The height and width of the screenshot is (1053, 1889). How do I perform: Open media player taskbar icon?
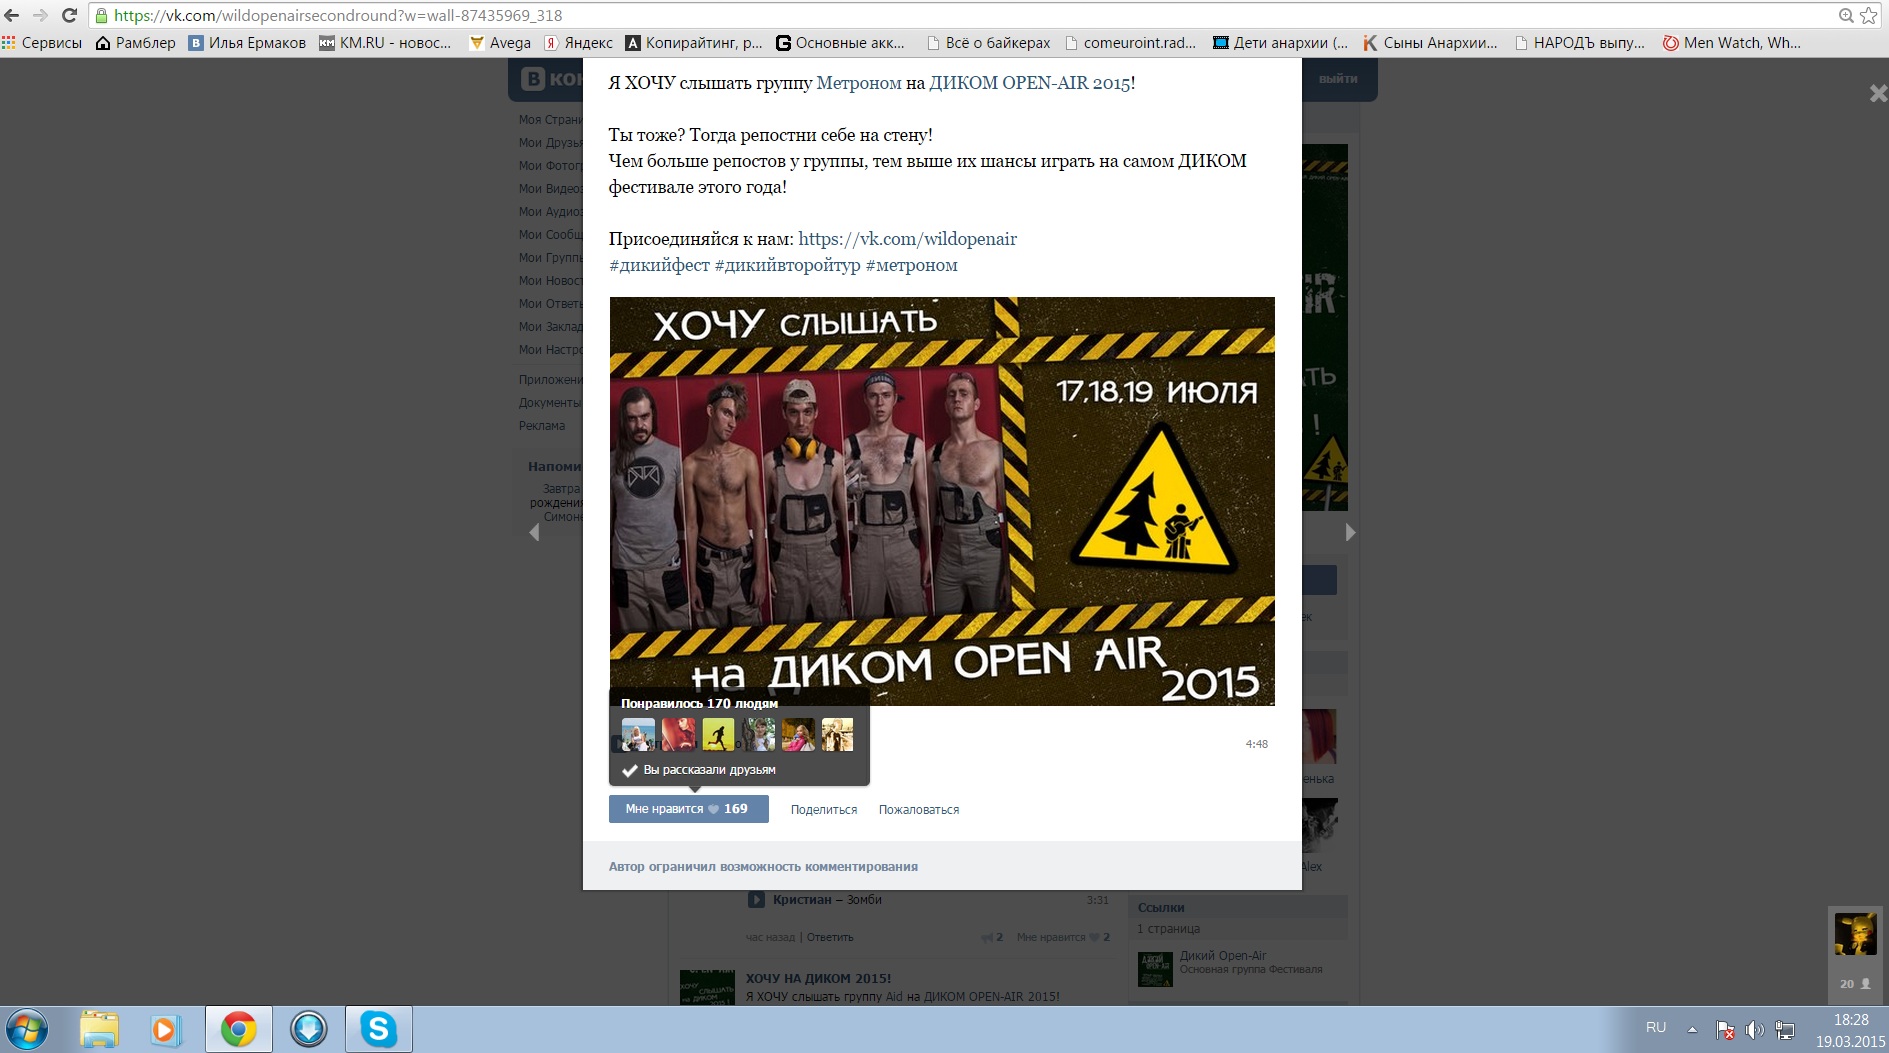(x=165, y=1030)
